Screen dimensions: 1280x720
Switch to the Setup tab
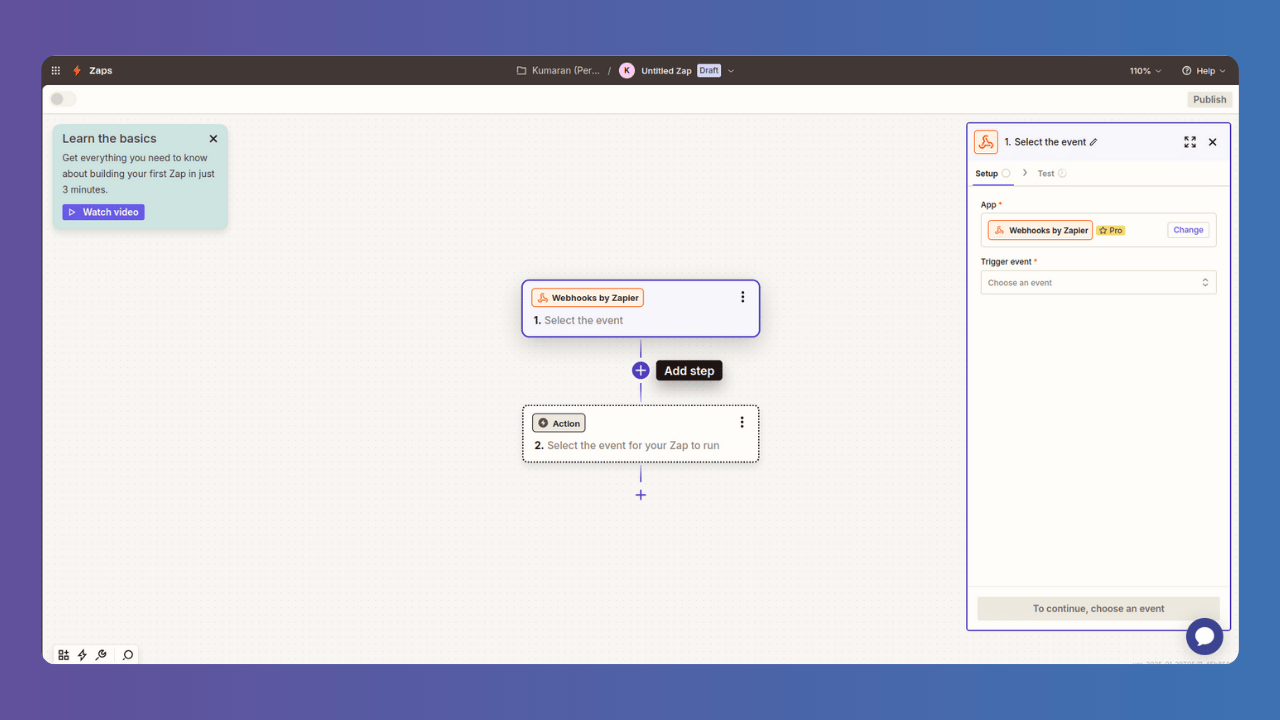click(992, 174)
